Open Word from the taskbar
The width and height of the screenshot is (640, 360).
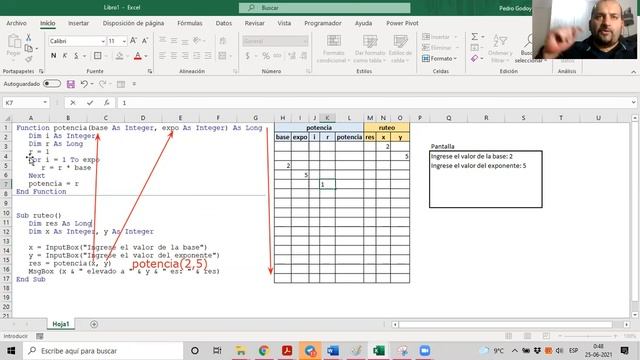333,351
